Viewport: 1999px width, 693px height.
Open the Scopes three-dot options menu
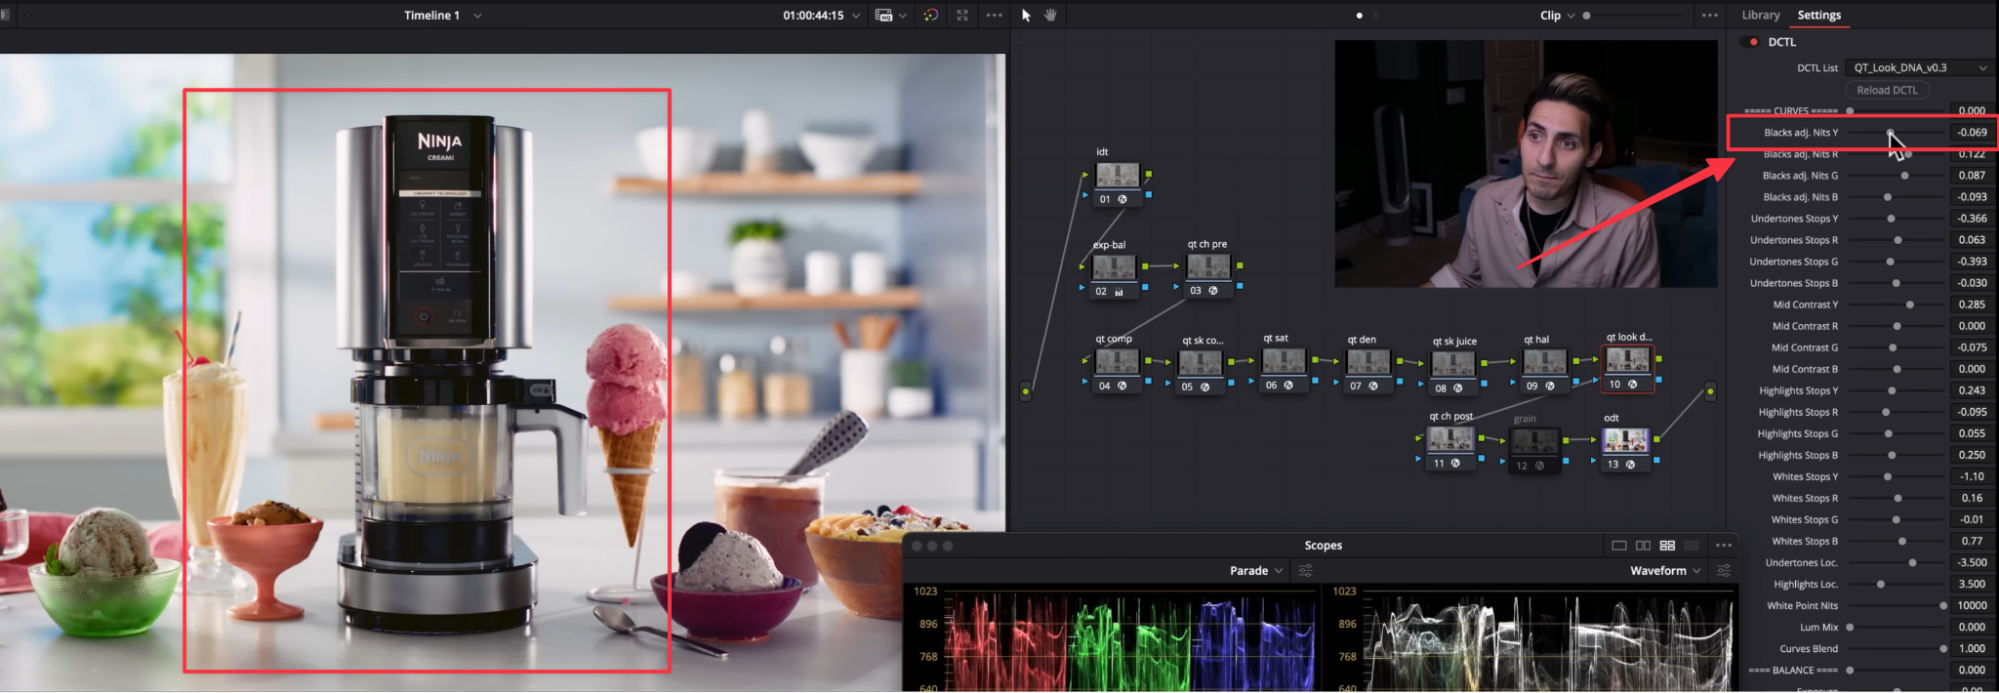(1723, 545)
